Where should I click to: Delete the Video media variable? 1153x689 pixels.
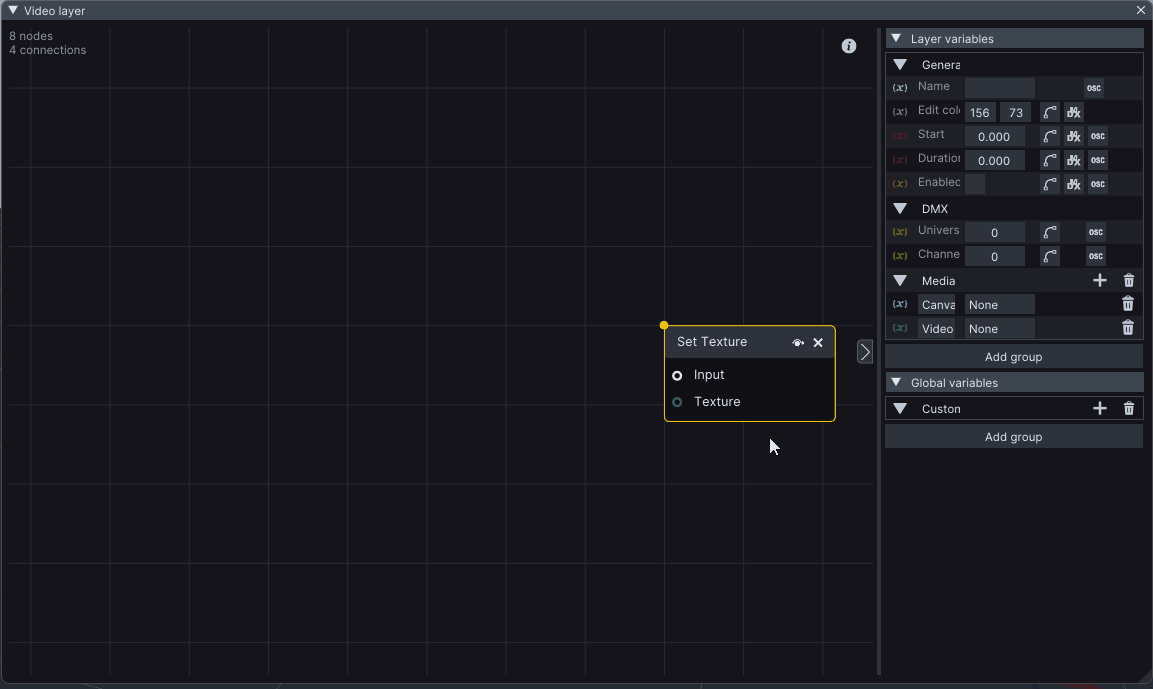click(1128, 328)
